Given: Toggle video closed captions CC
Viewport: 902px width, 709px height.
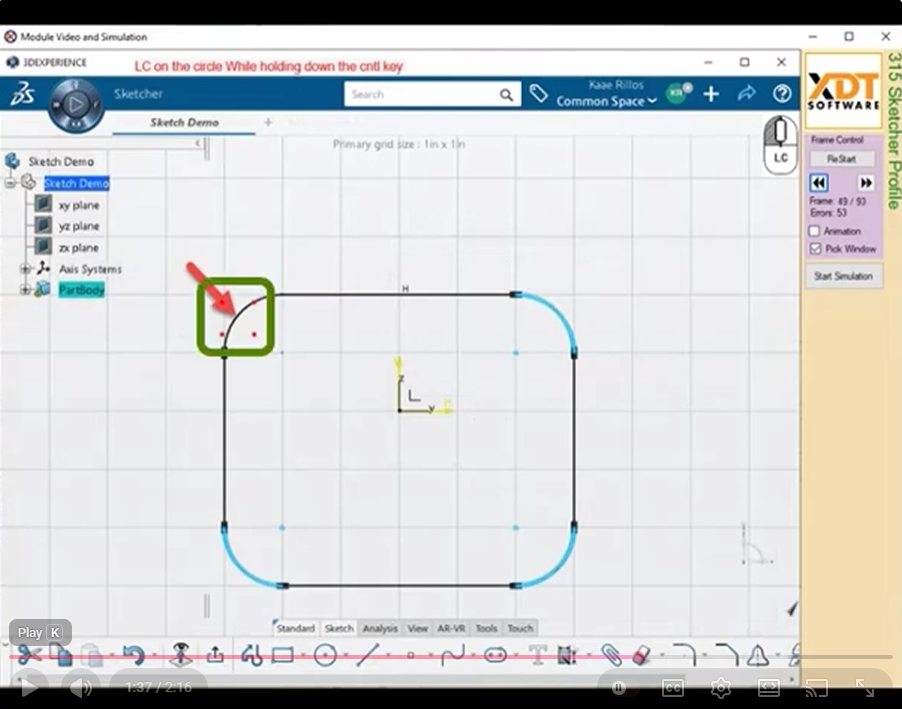Looking at the screenshot, I should tap(672, 687).
